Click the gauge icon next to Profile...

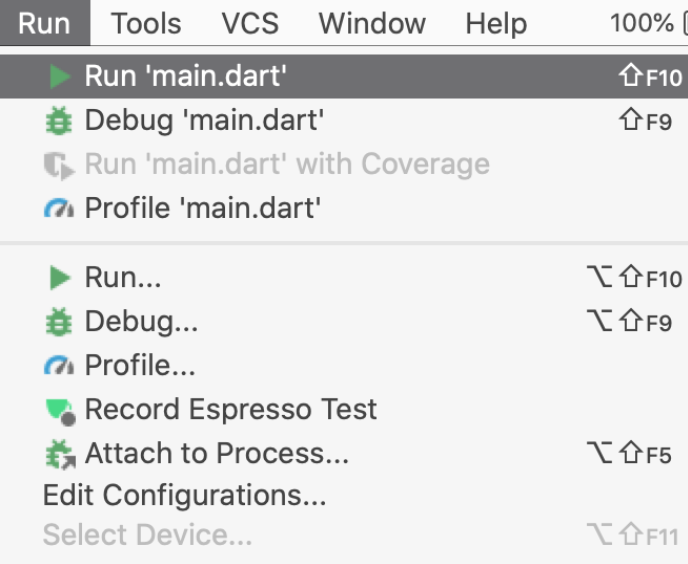[x=59, y=366]
